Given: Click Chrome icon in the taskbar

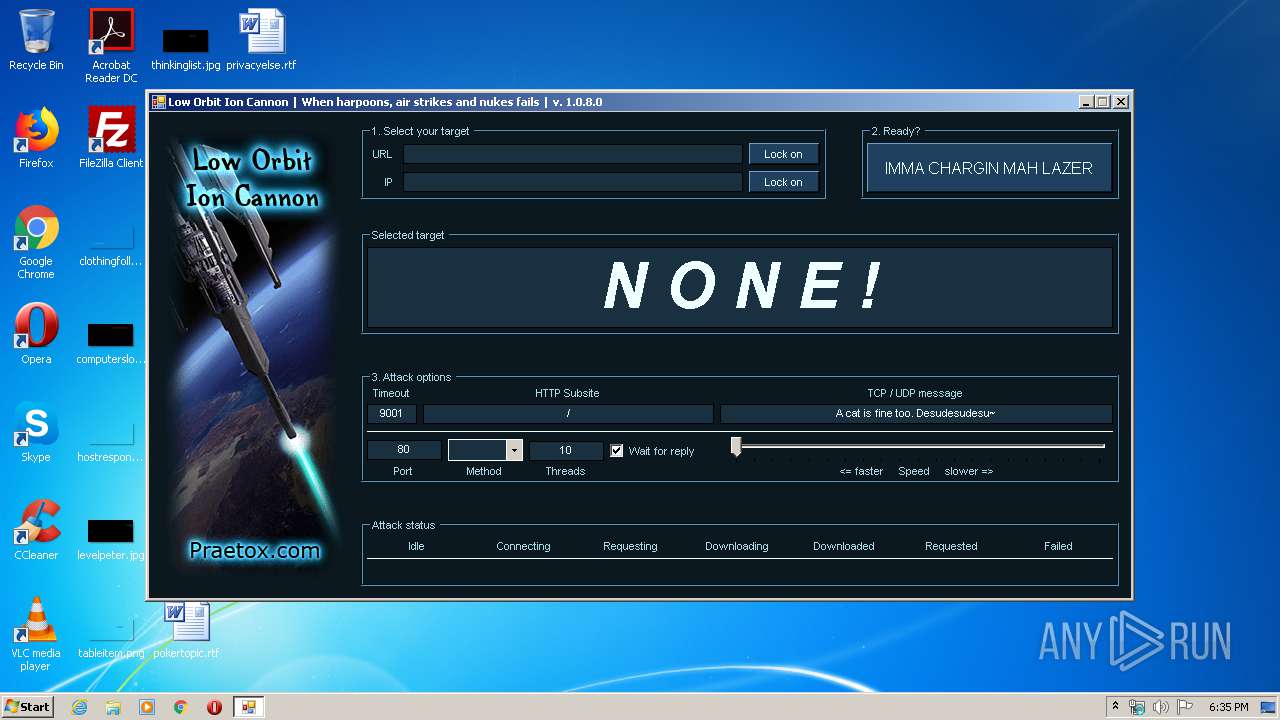Looking at the screenshot, I should (x=181, y=707).
